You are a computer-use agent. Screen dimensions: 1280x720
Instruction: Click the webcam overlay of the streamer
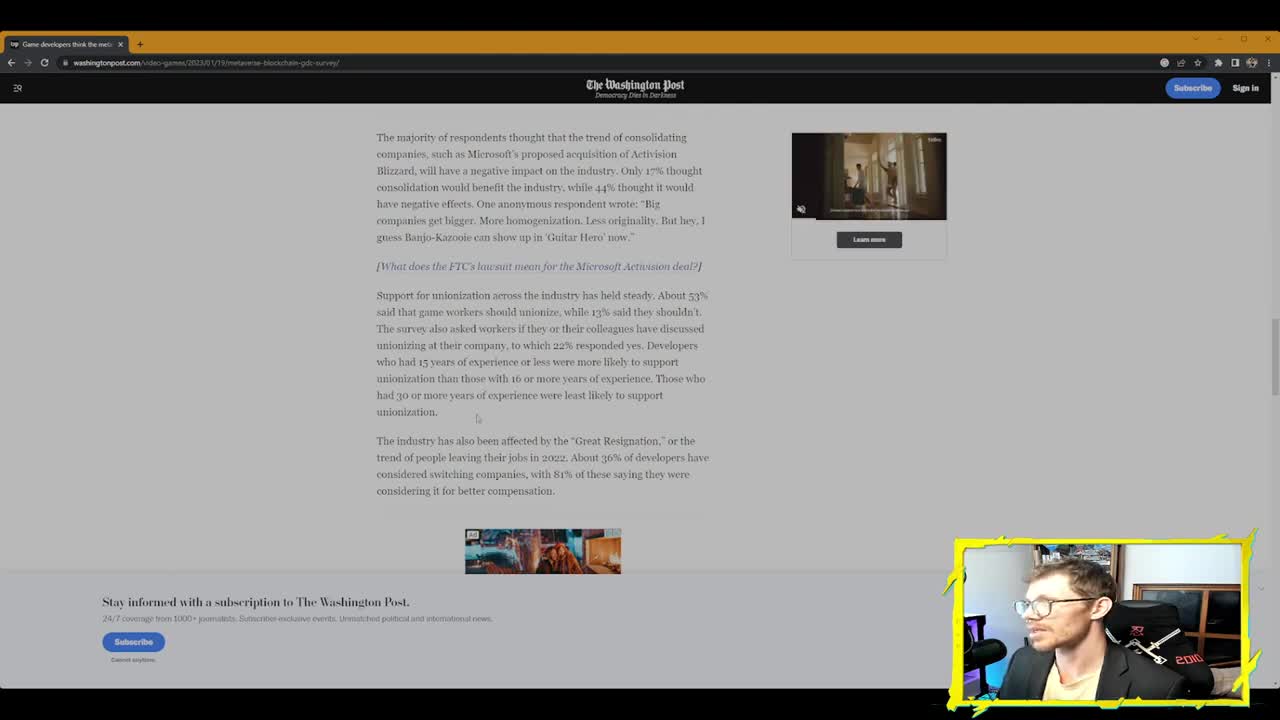(x=1101, y=622)
